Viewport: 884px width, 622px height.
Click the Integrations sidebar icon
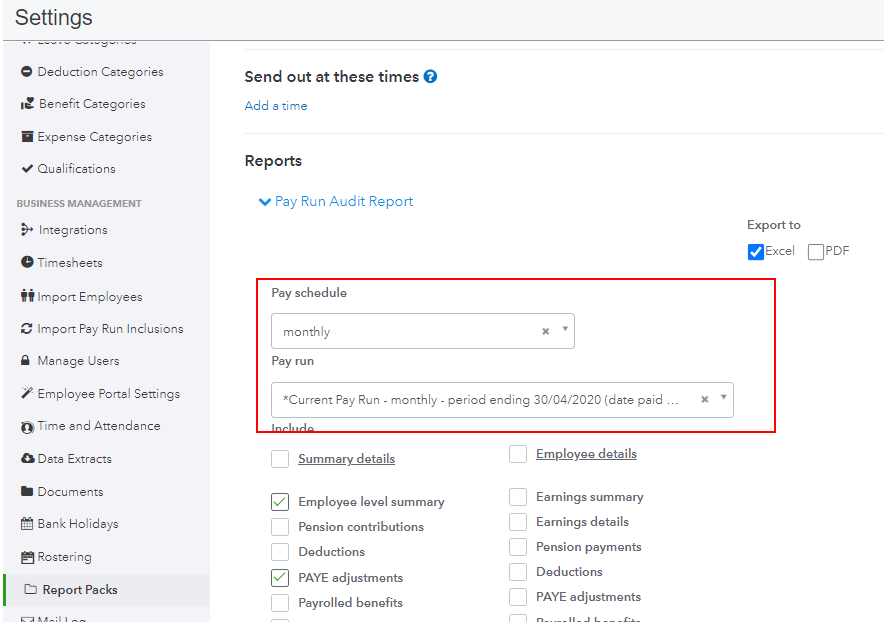[x=27, y=230]
